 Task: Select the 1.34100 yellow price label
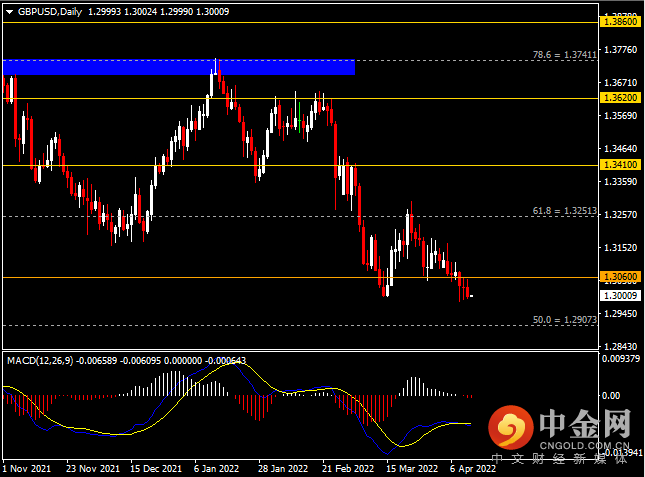tap(620, 165)
